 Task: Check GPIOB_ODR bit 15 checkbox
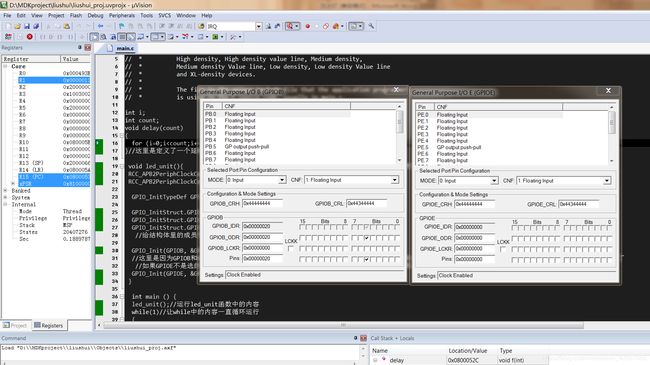tap(302, 238)
